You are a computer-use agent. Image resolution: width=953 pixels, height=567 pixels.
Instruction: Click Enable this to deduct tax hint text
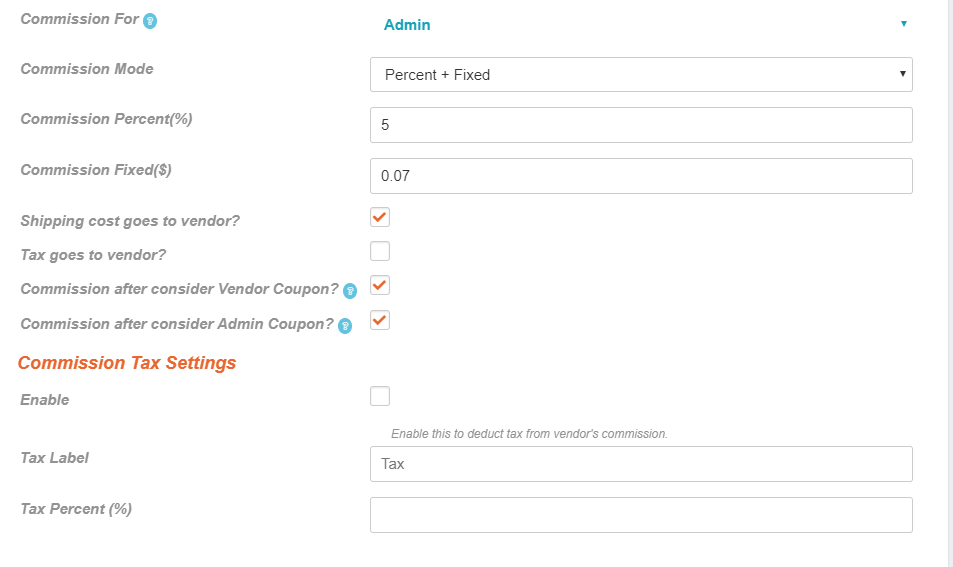pyautogui.click(x=529, y=434)
